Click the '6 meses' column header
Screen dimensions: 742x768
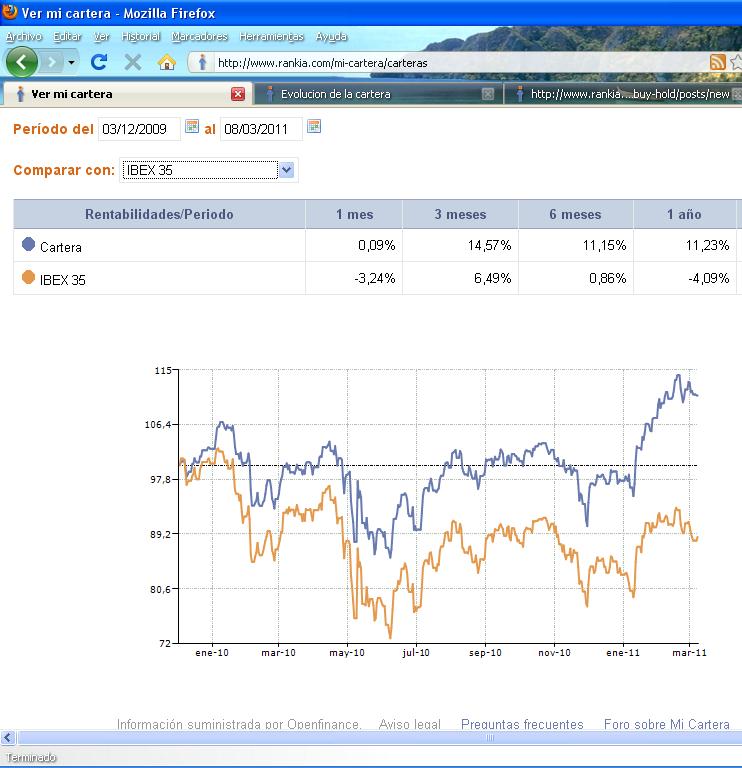575,214
